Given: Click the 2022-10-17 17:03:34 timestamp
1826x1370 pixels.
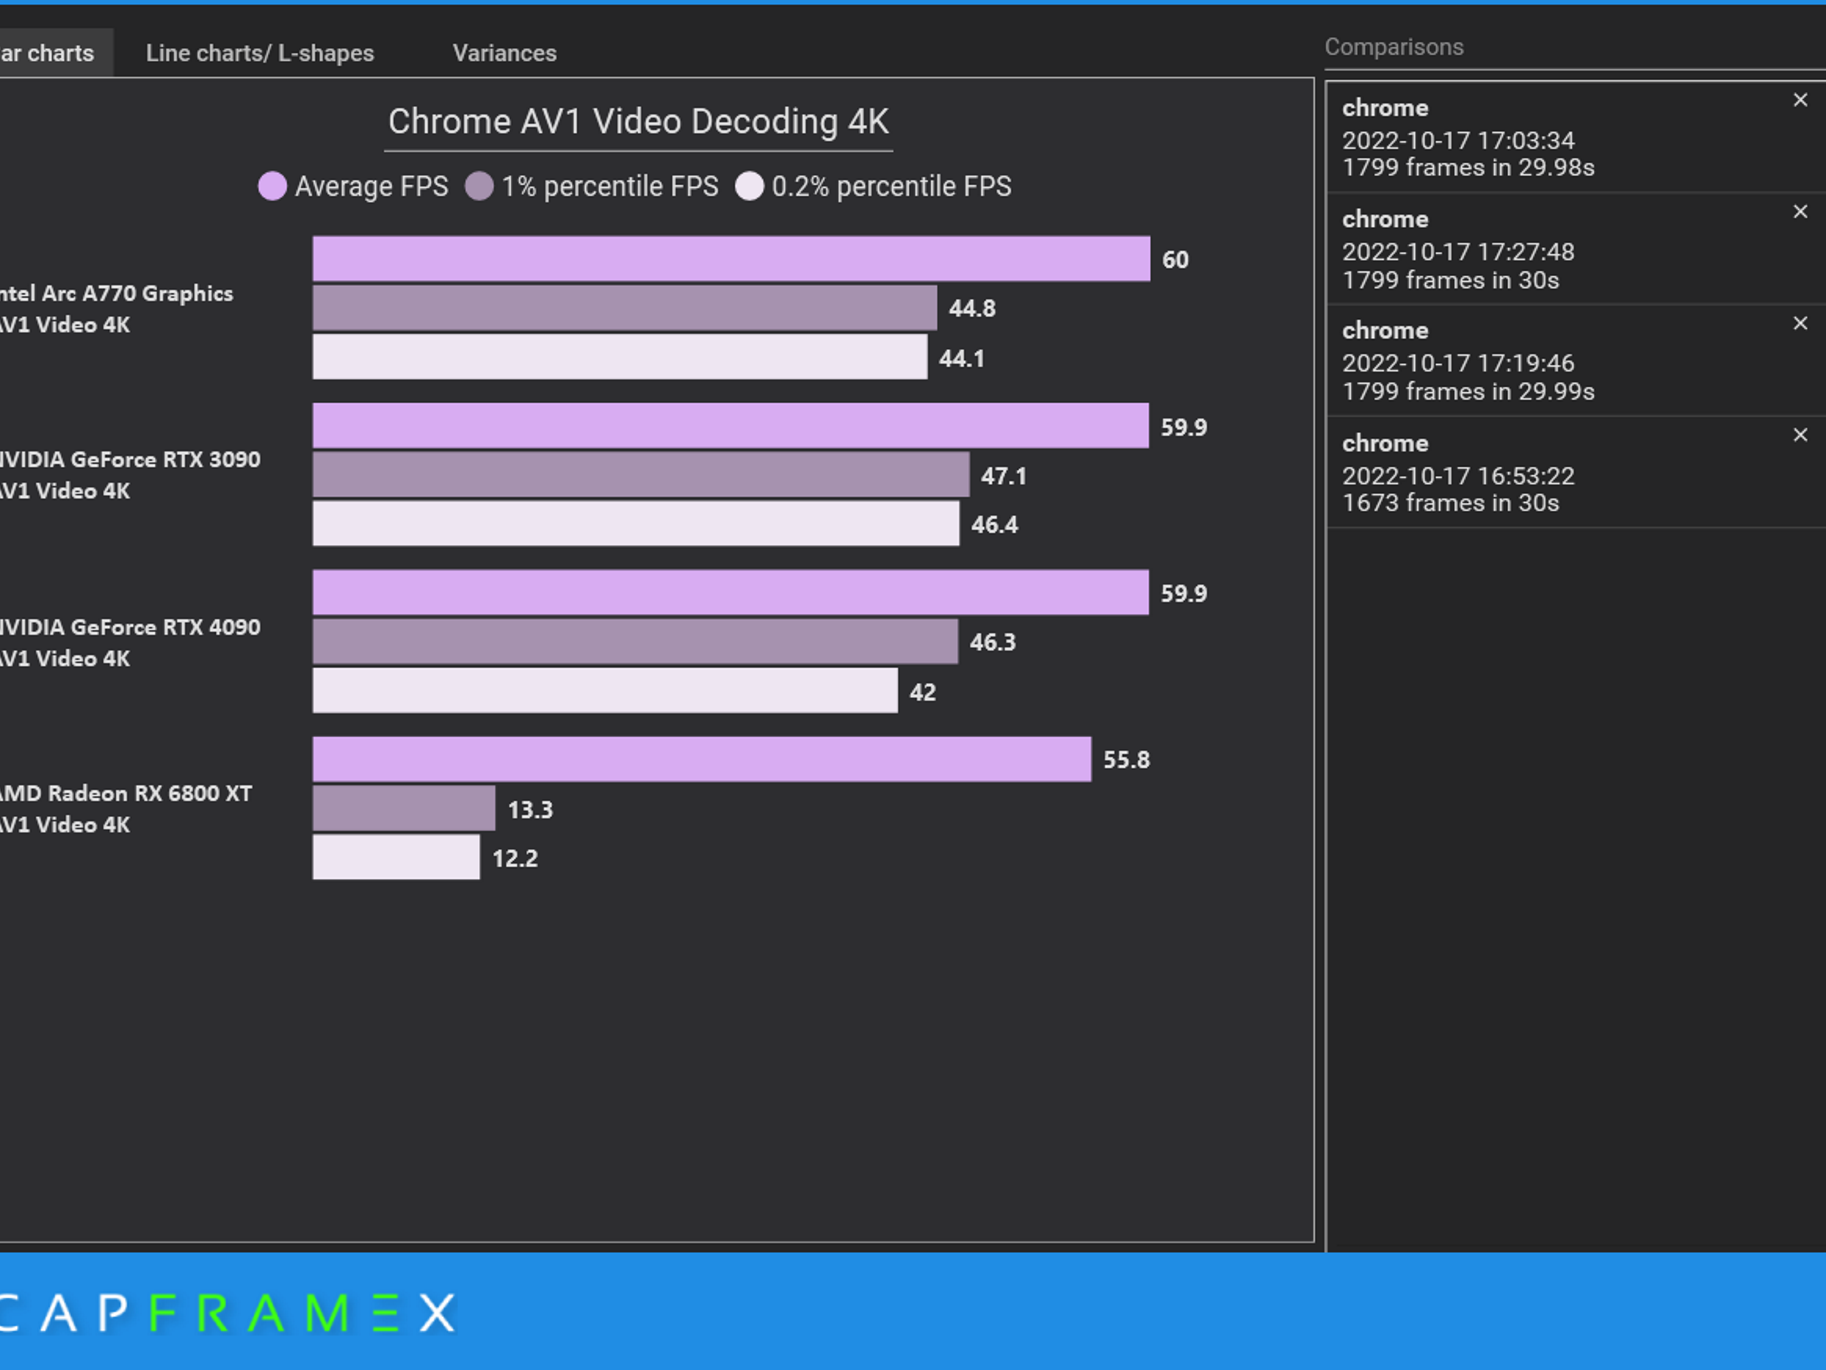Looking at the screenshot, I should coord(1458,140).
